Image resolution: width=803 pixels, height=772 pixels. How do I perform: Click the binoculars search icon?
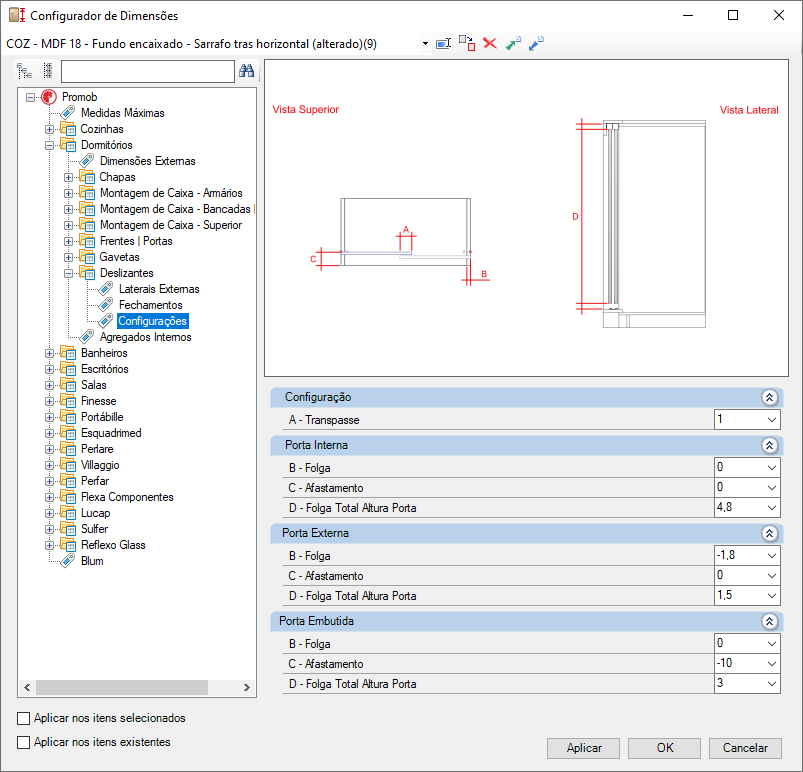pos(246,71)
